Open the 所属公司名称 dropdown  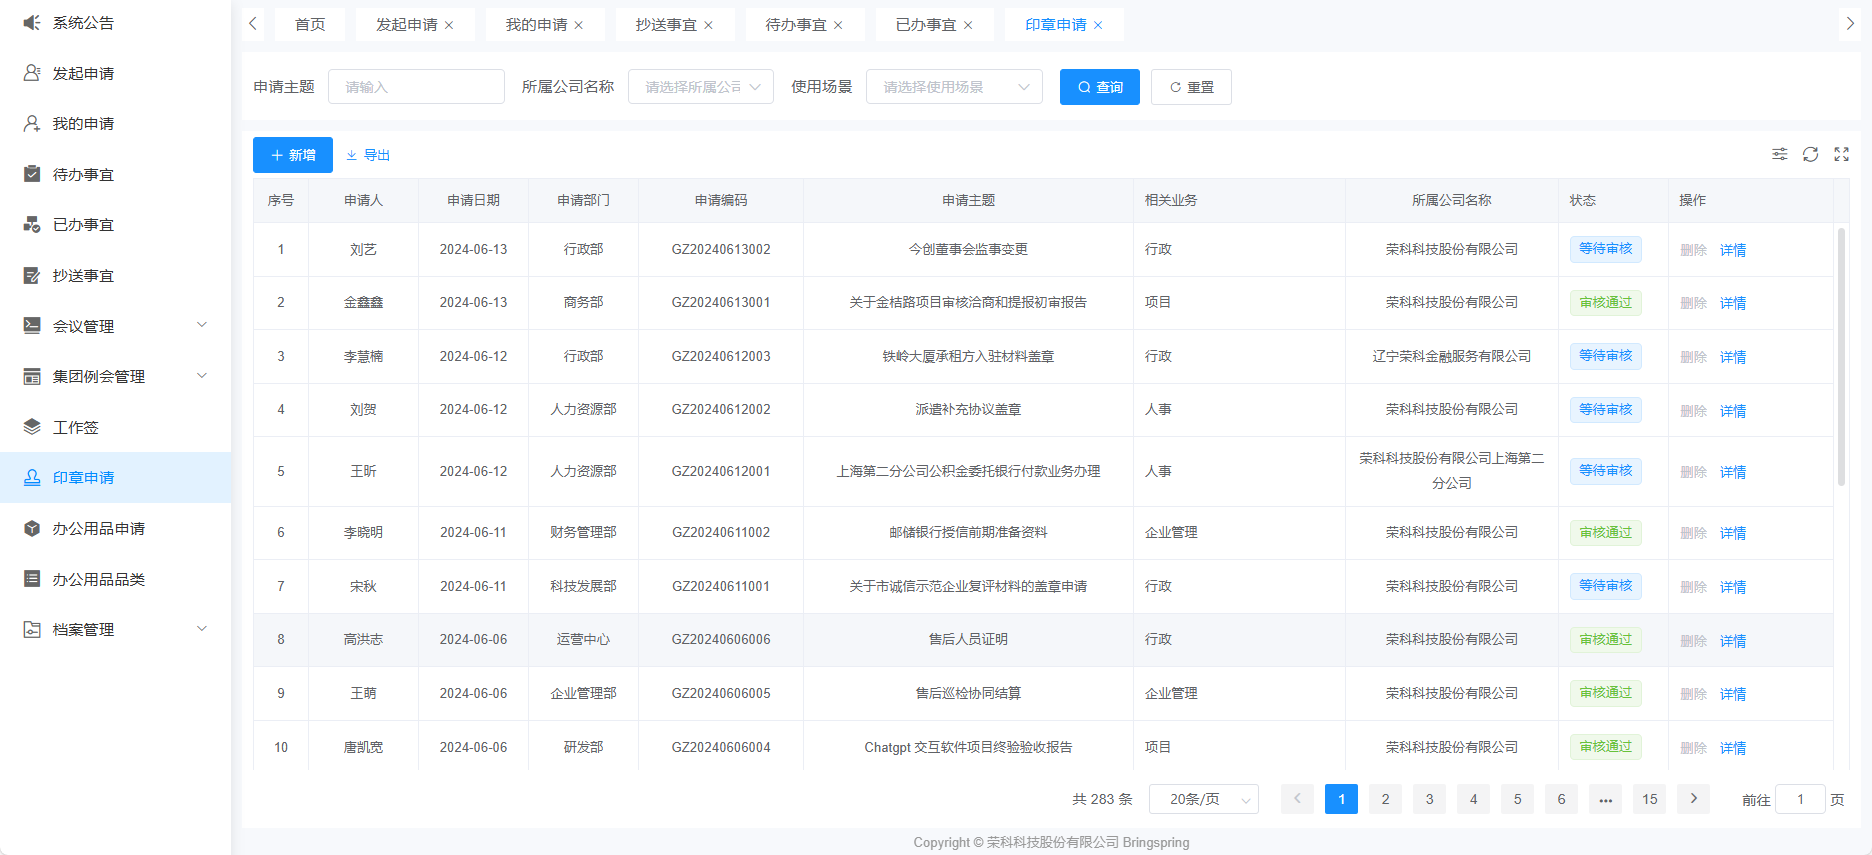click(x=701, y=87)
